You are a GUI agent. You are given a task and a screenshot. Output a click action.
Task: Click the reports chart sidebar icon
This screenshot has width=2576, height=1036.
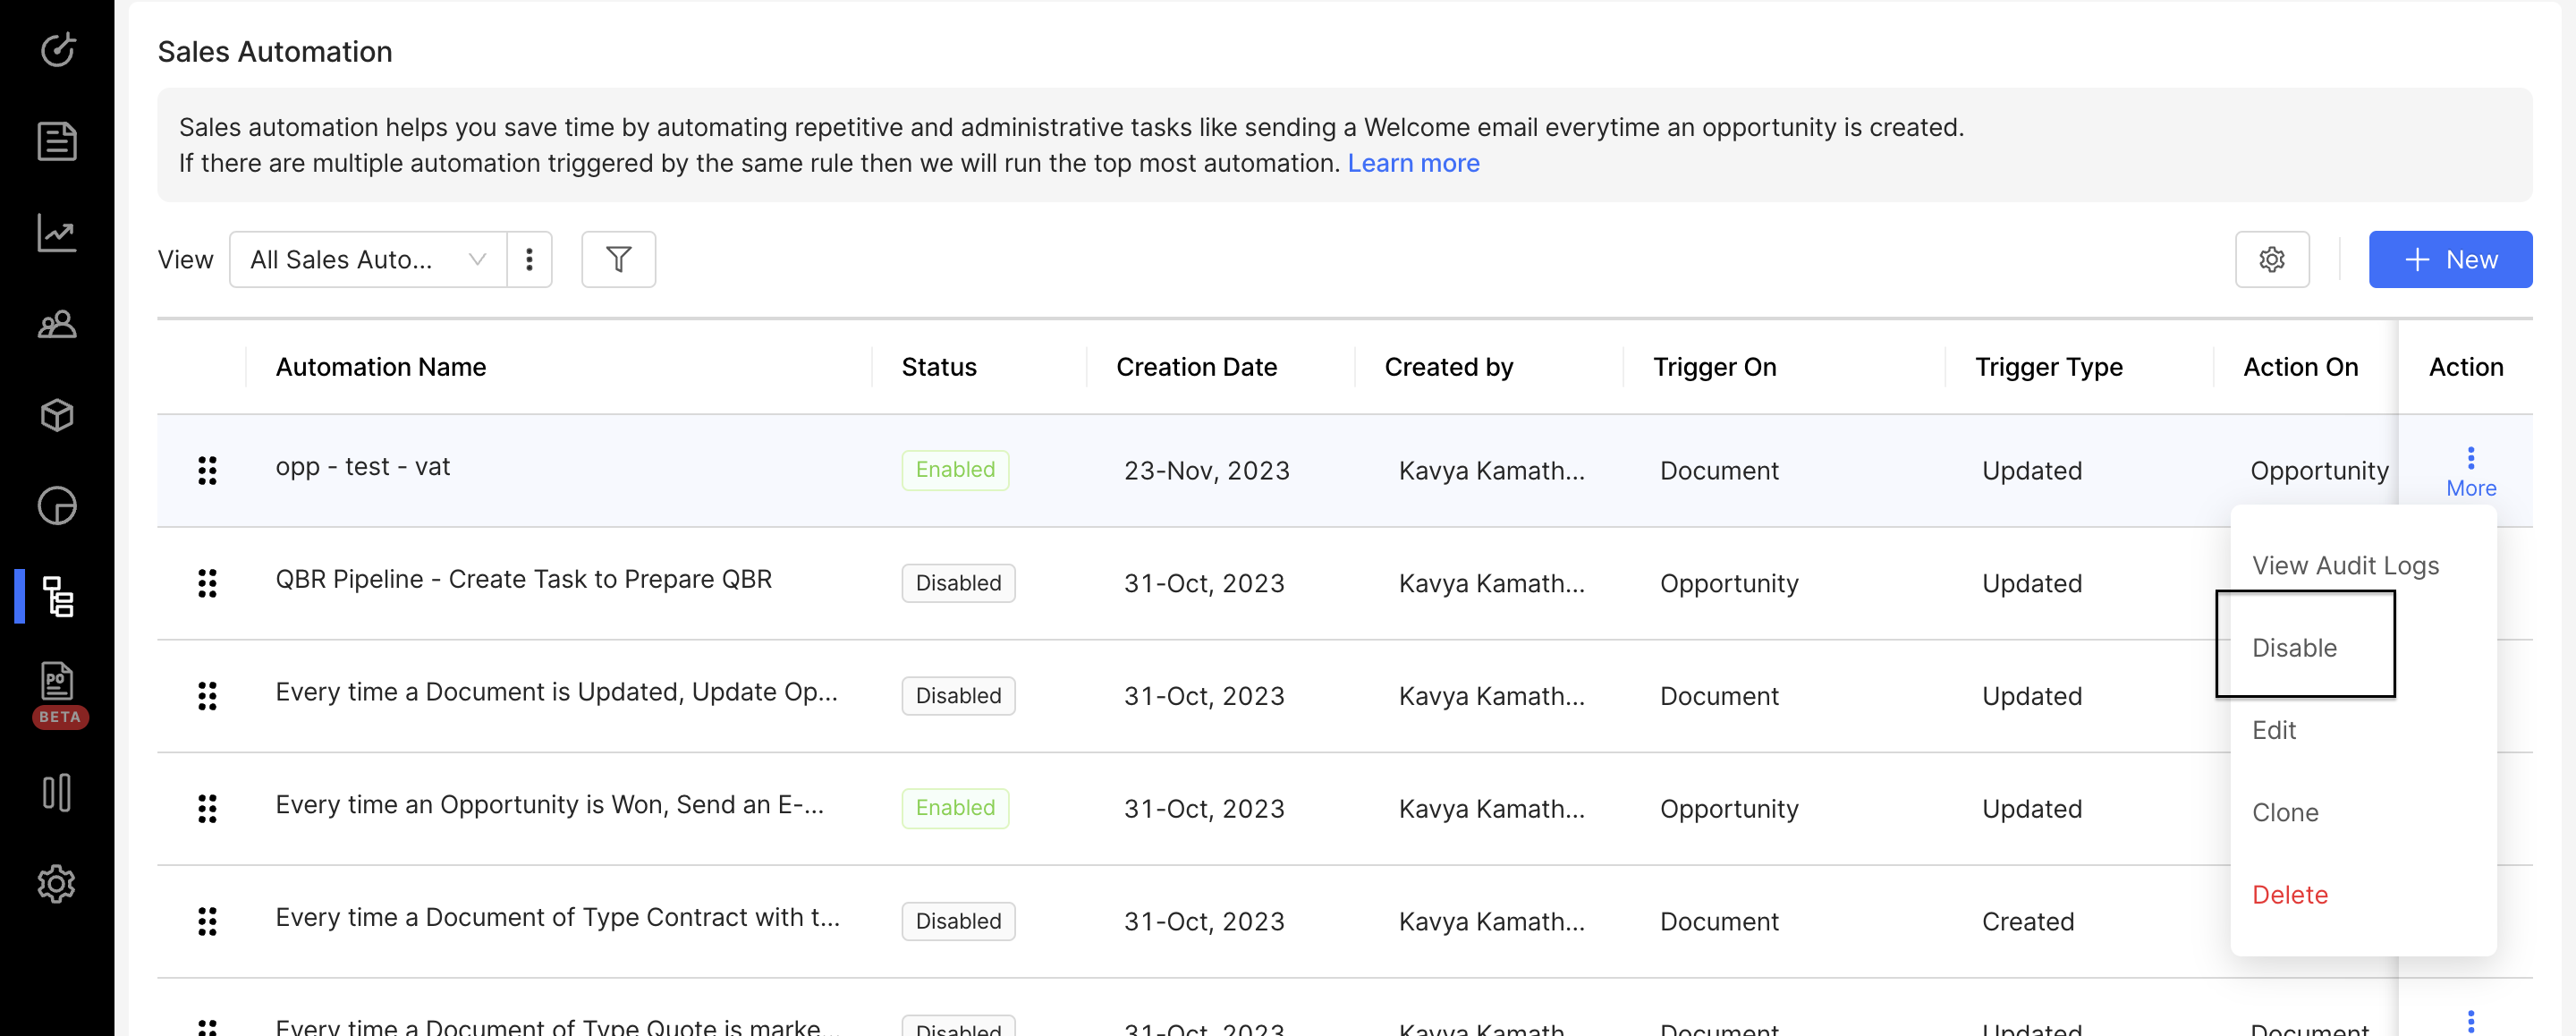pos(57,233)
